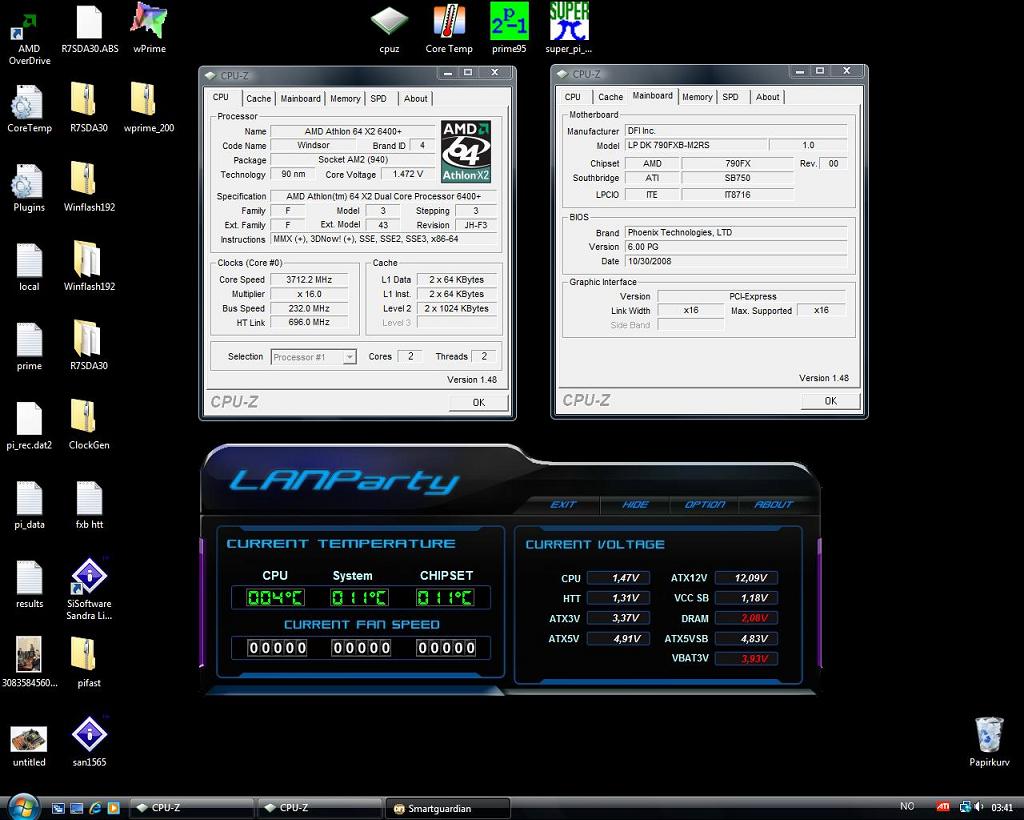
Task: Click EXIT in LANParty Smartguardian
Action: (563, 505)
